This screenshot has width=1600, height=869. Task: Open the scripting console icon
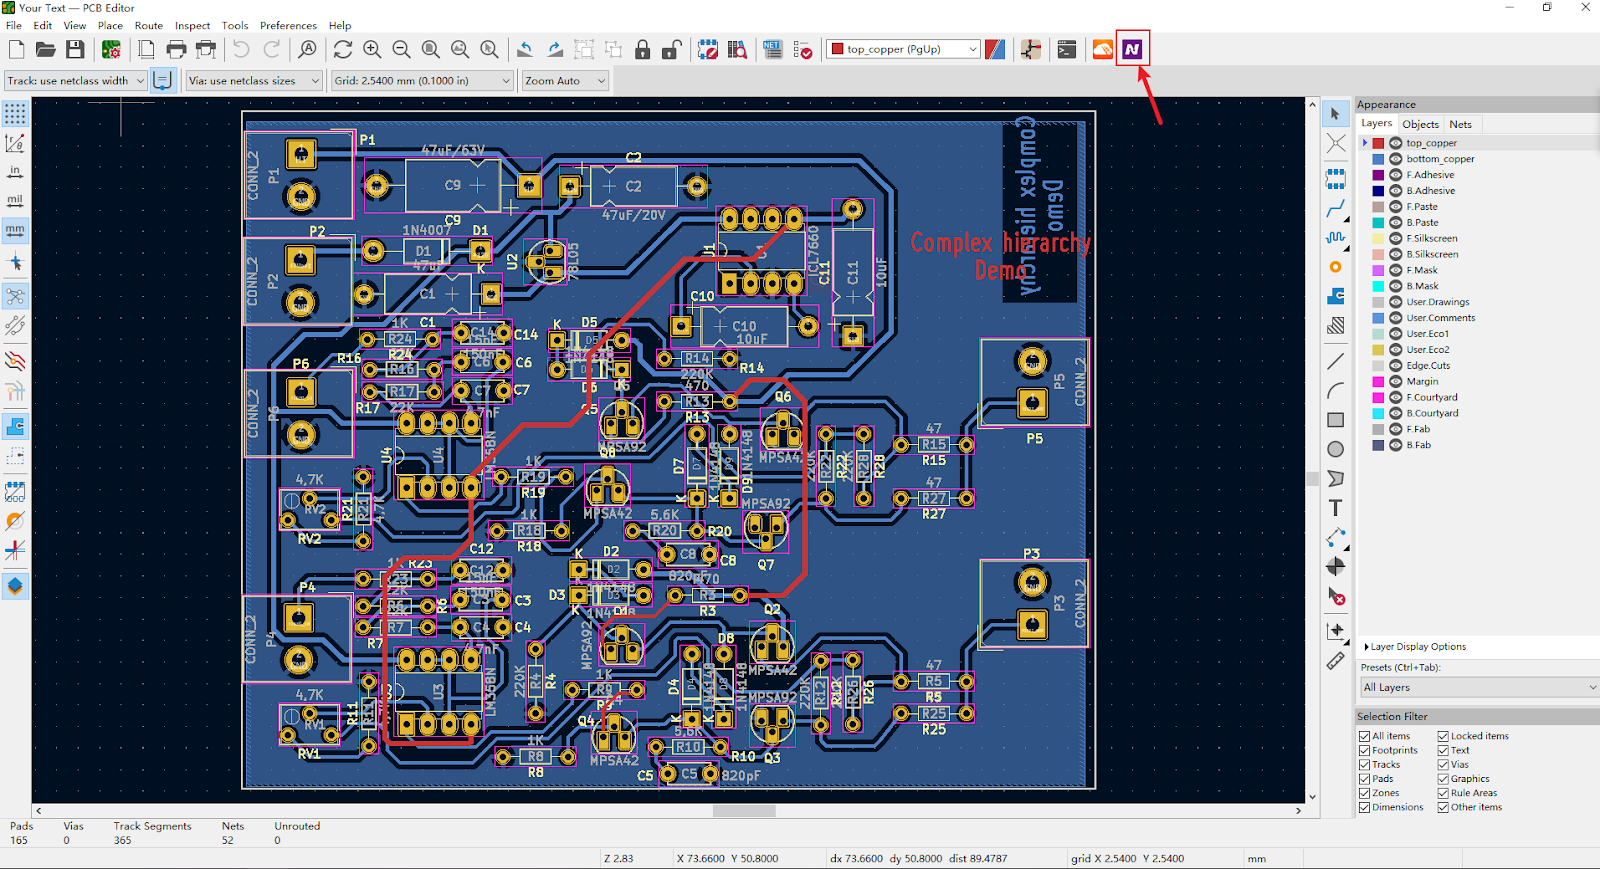point(1067,49)
